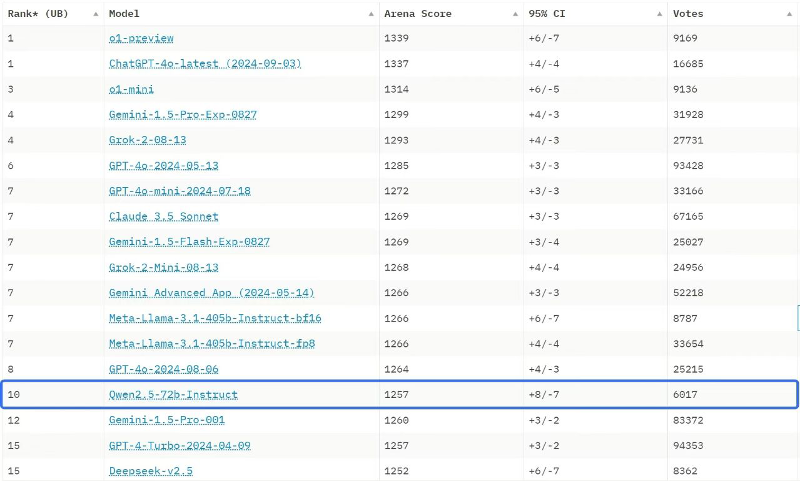Click the sort arrow in Model column header
The height and width of the screenshot is (482, 800).
tap(371, 14)
